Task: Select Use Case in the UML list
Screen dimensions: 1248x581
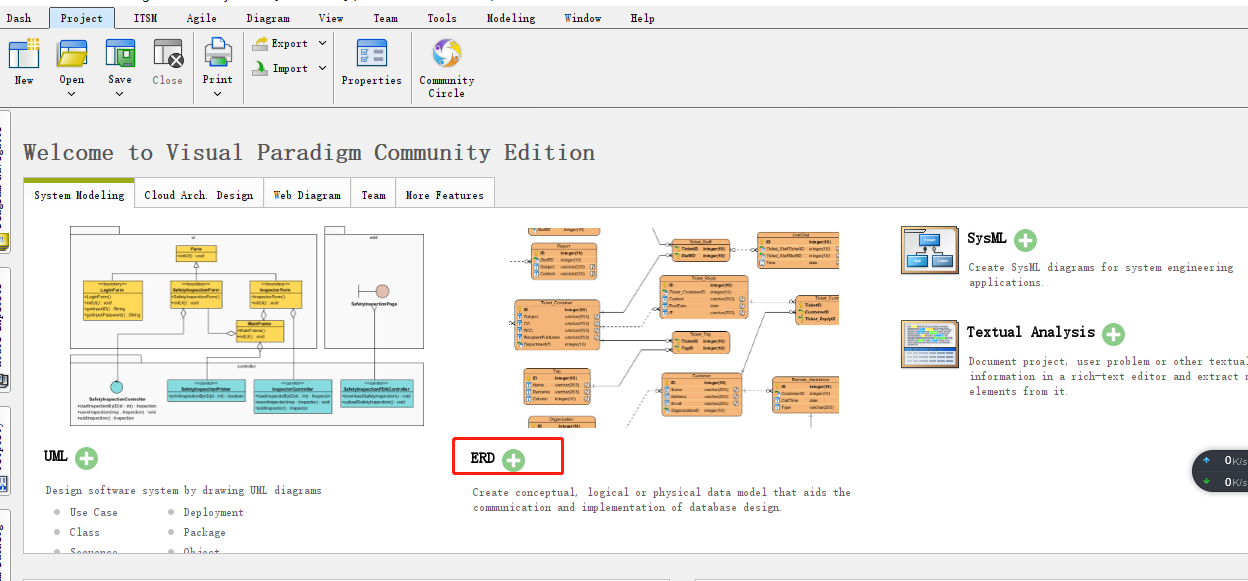Action: [94, 512]
